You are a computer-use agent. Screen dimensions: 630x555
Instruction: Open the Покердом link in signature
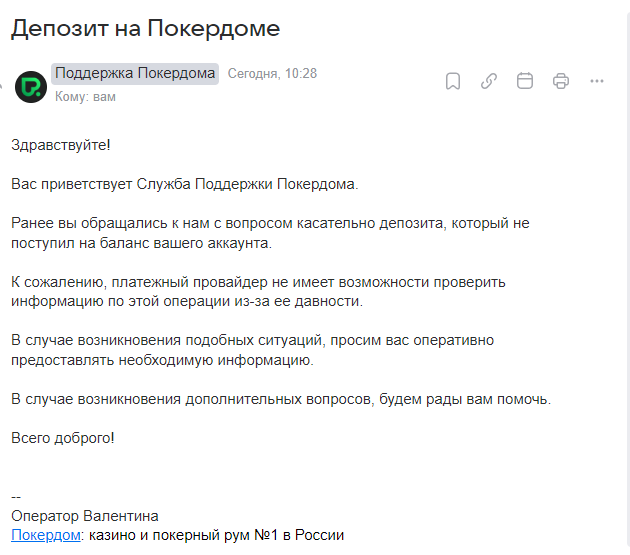45,536
